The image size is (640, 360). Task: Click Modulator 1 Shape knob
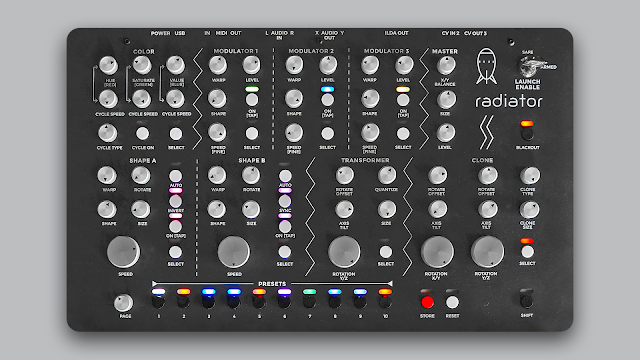pos(218,99)
